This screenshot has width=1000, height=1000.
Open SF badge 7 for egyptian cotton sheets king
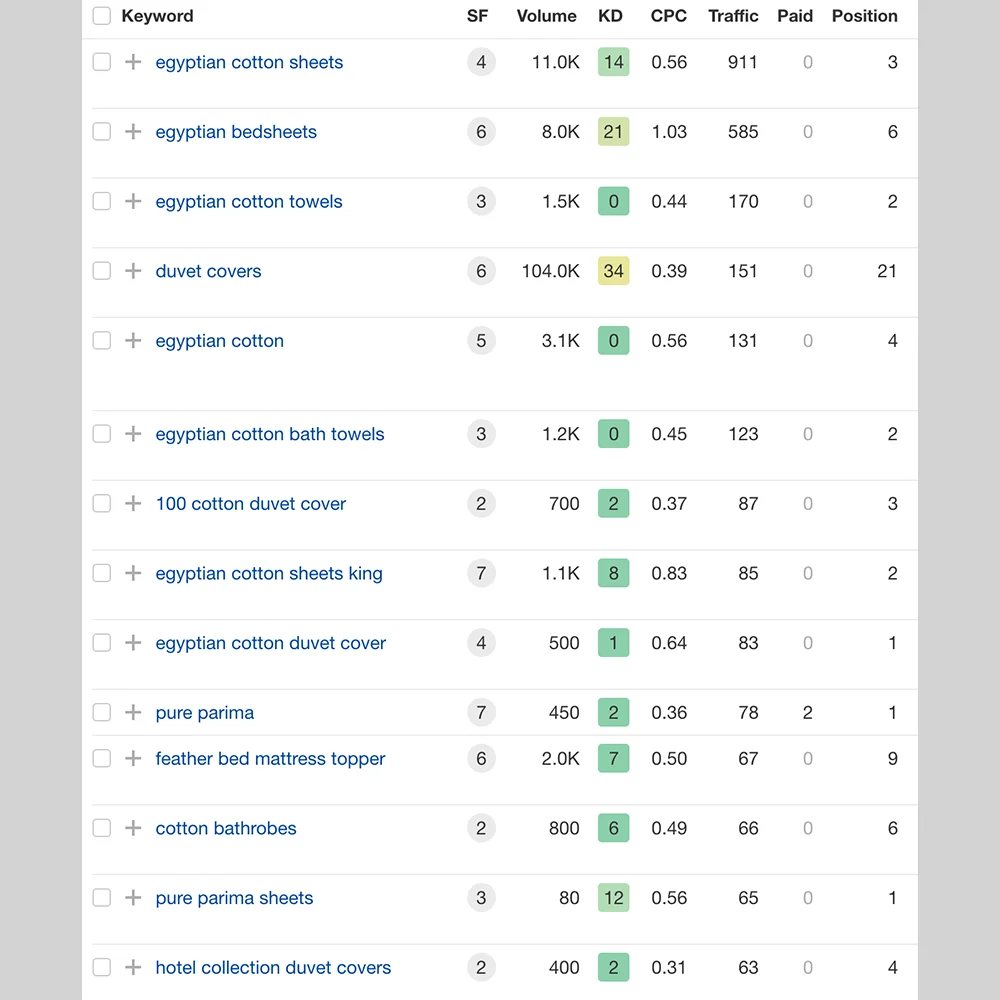pyautogui.click(x=481, y=574)
